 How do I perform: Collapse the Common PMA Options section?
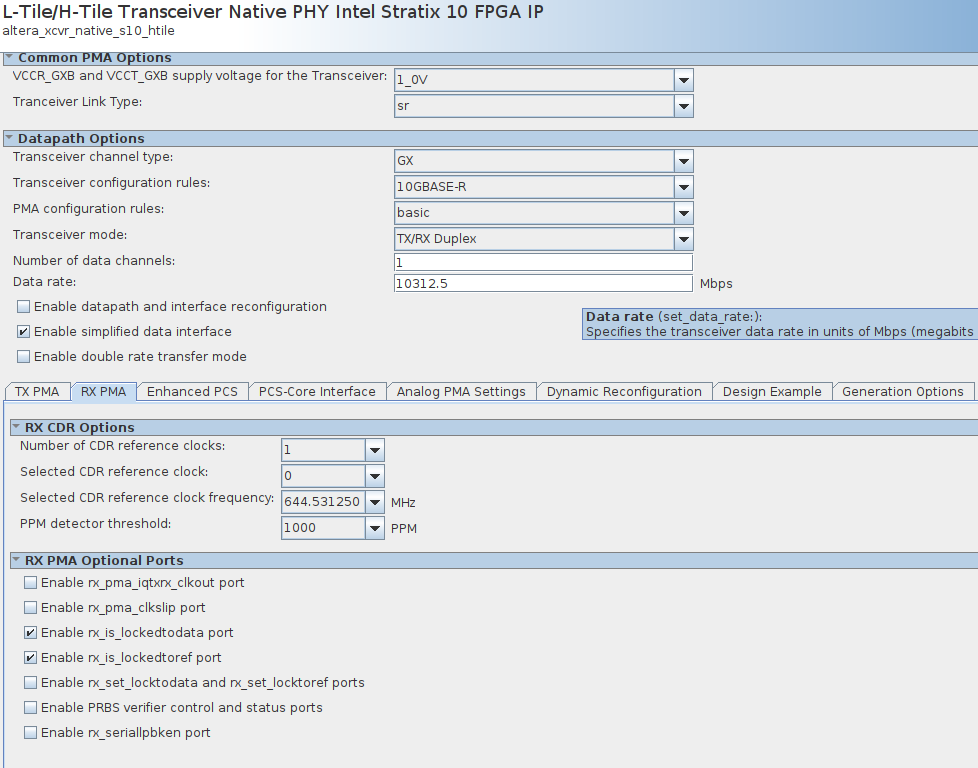pyautogui.click(x=9, y=57)
